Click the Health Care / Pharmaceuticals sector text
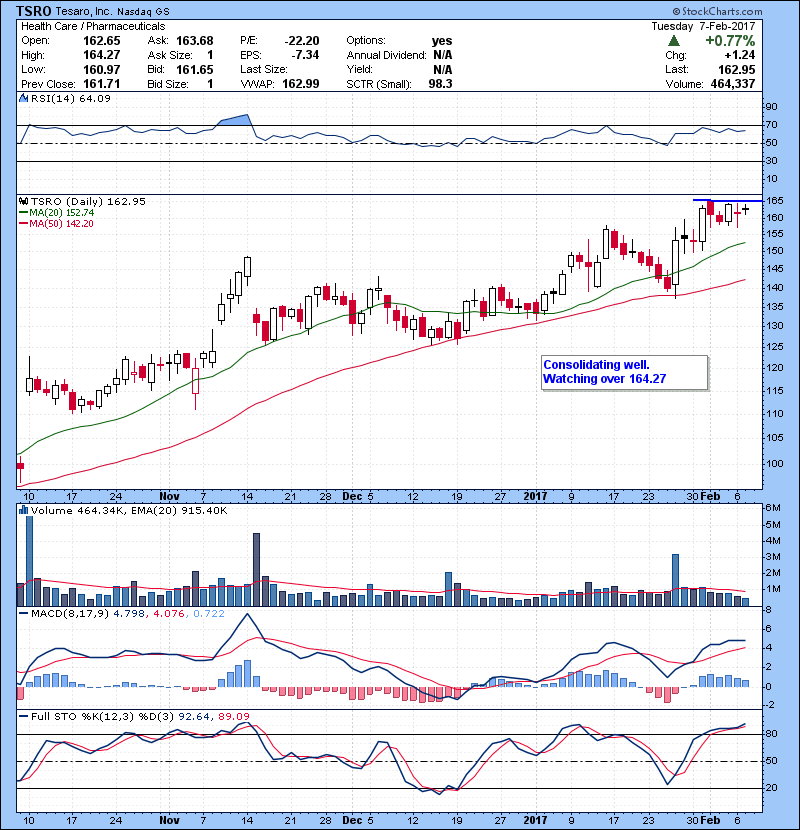This screenshot has height=830, width=800. pyautogui.click(x=93, y=26)
